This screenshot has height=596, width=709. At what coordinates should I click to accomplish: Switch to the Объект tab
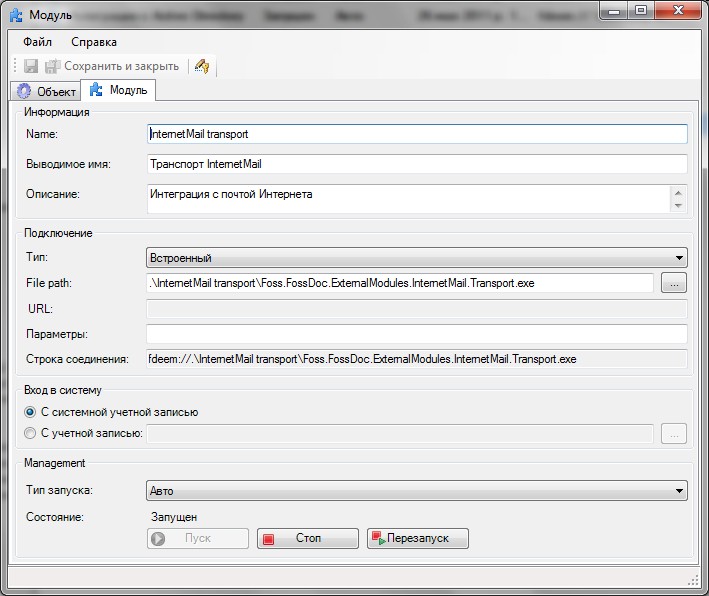point(46,91)
